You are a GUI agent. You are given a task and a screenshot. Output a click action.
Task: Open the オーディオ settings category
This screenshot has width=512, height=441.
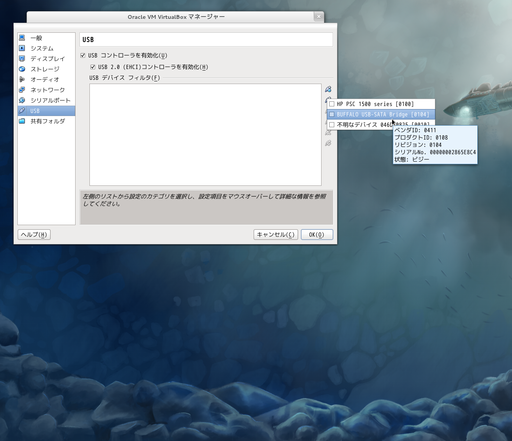46,79
